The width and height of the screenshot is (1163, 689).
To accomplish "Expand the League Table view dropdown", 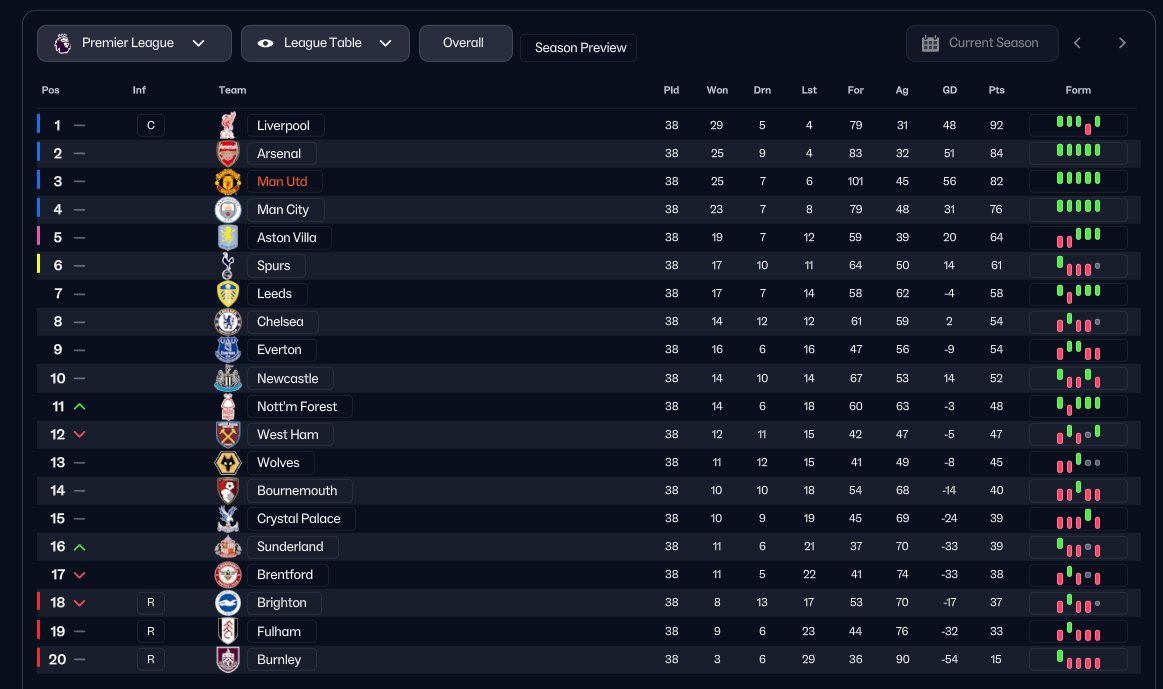I will click(325, 43).
